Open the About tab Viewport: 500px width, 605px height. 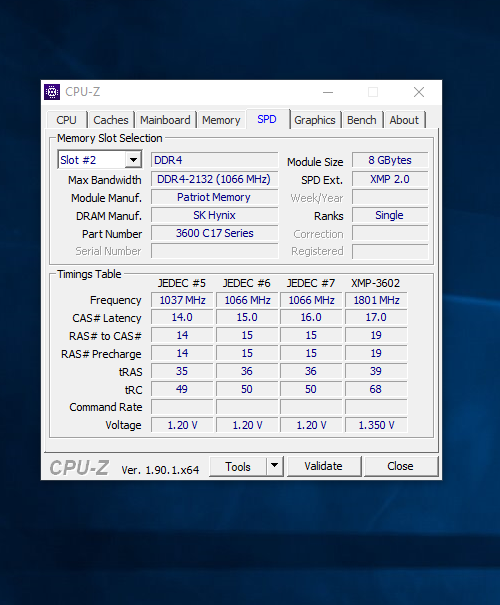coord(404,120)
